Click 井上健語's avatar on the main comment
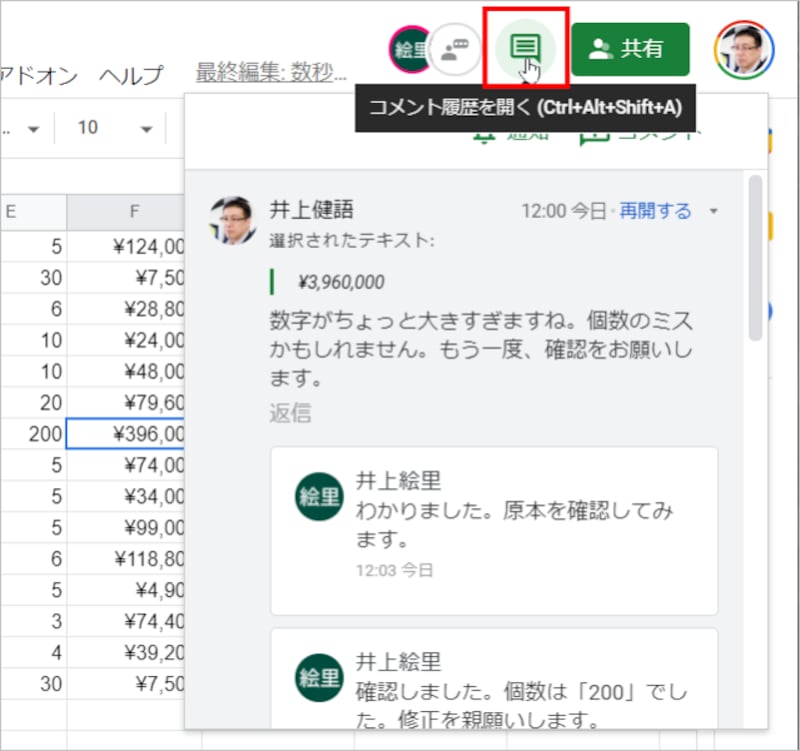The width and height of the screenshot is (800, 751). [x=231, y=213]
